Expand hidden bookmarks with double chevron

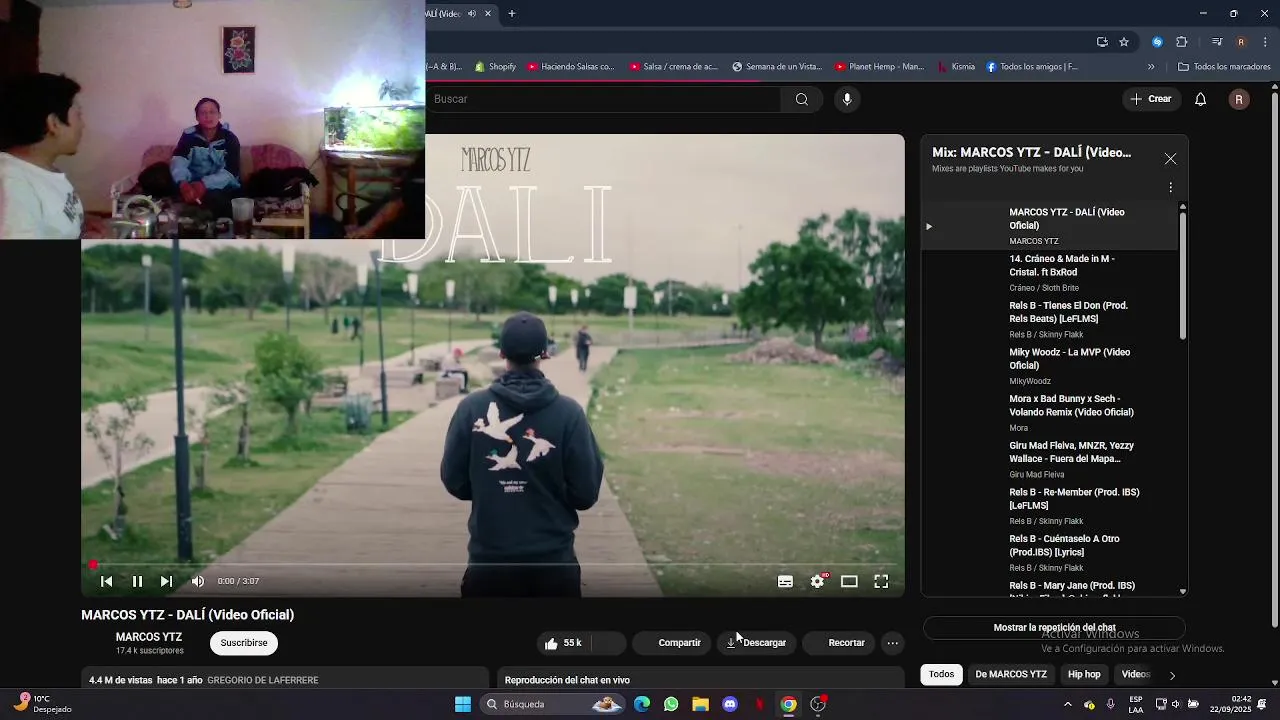pos(1151,67)
